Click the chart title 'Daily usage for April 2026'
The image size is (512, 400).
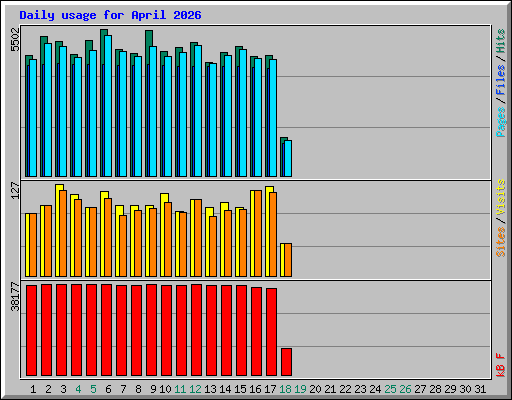[110, 15]
